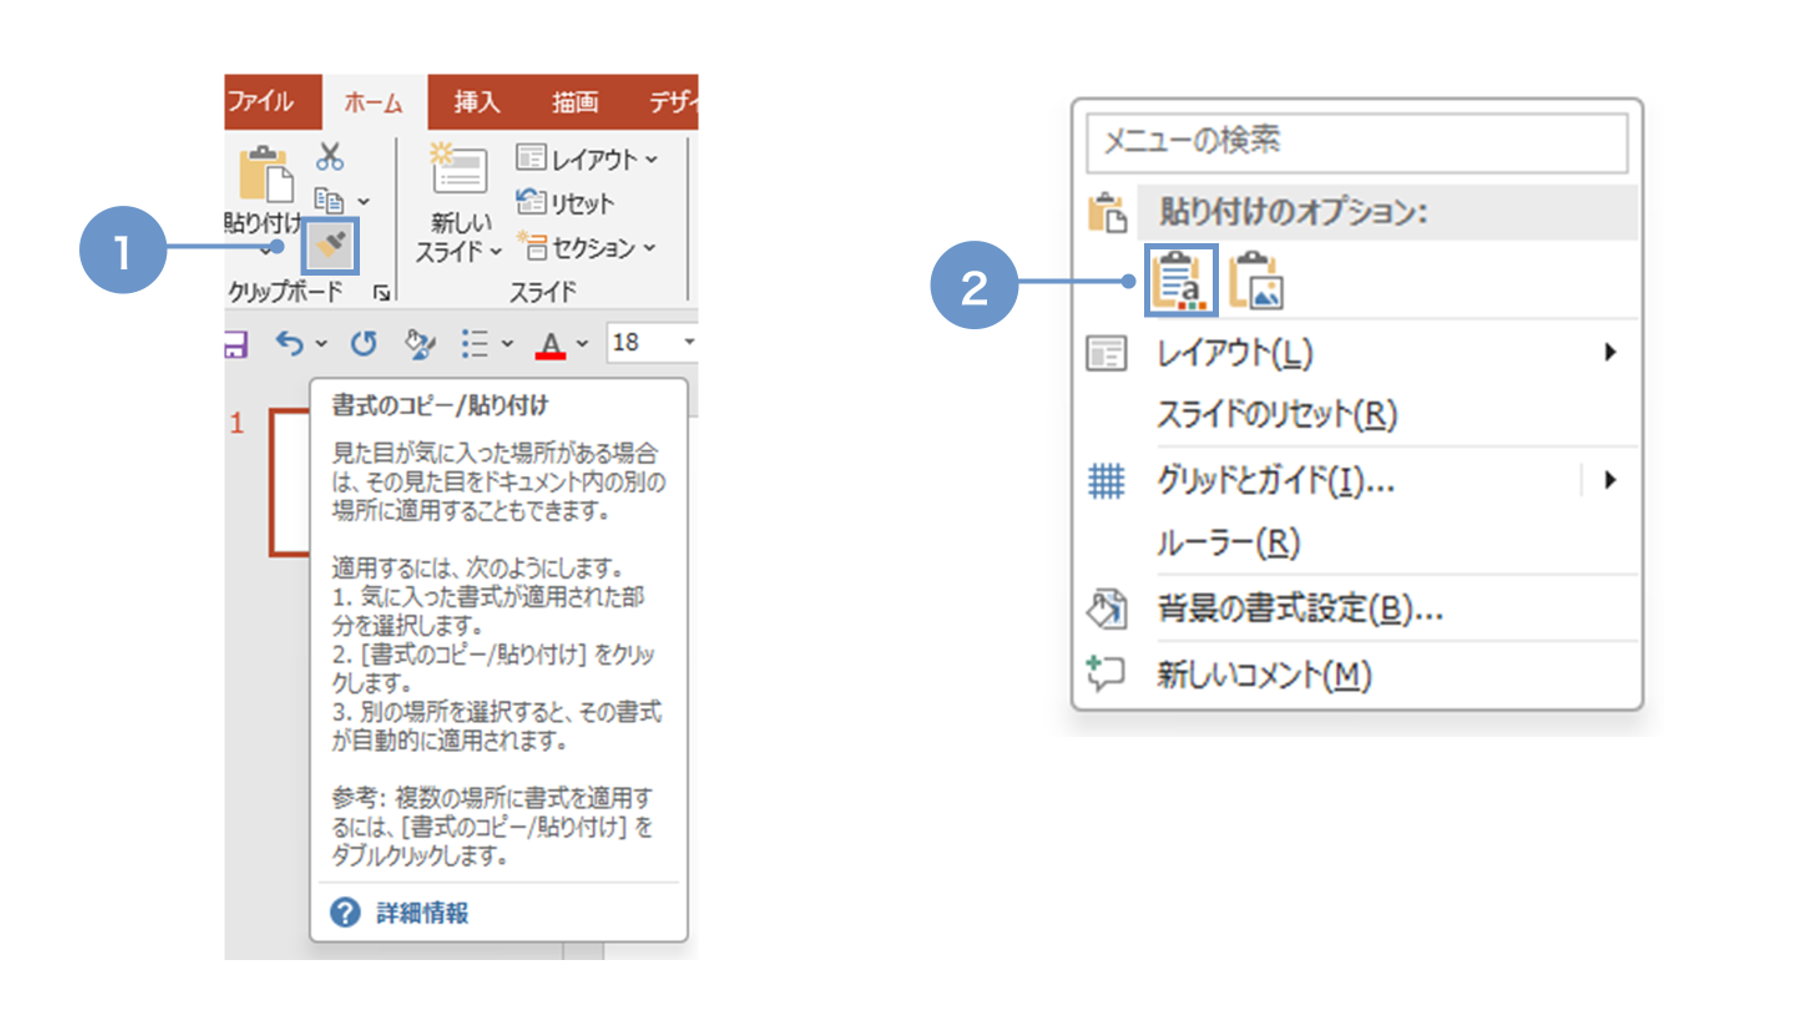Click the 貼り付け paste clipboard icon
Image resolution: width=1795 pixels, height=1009 pixels.
coord(266,175)
